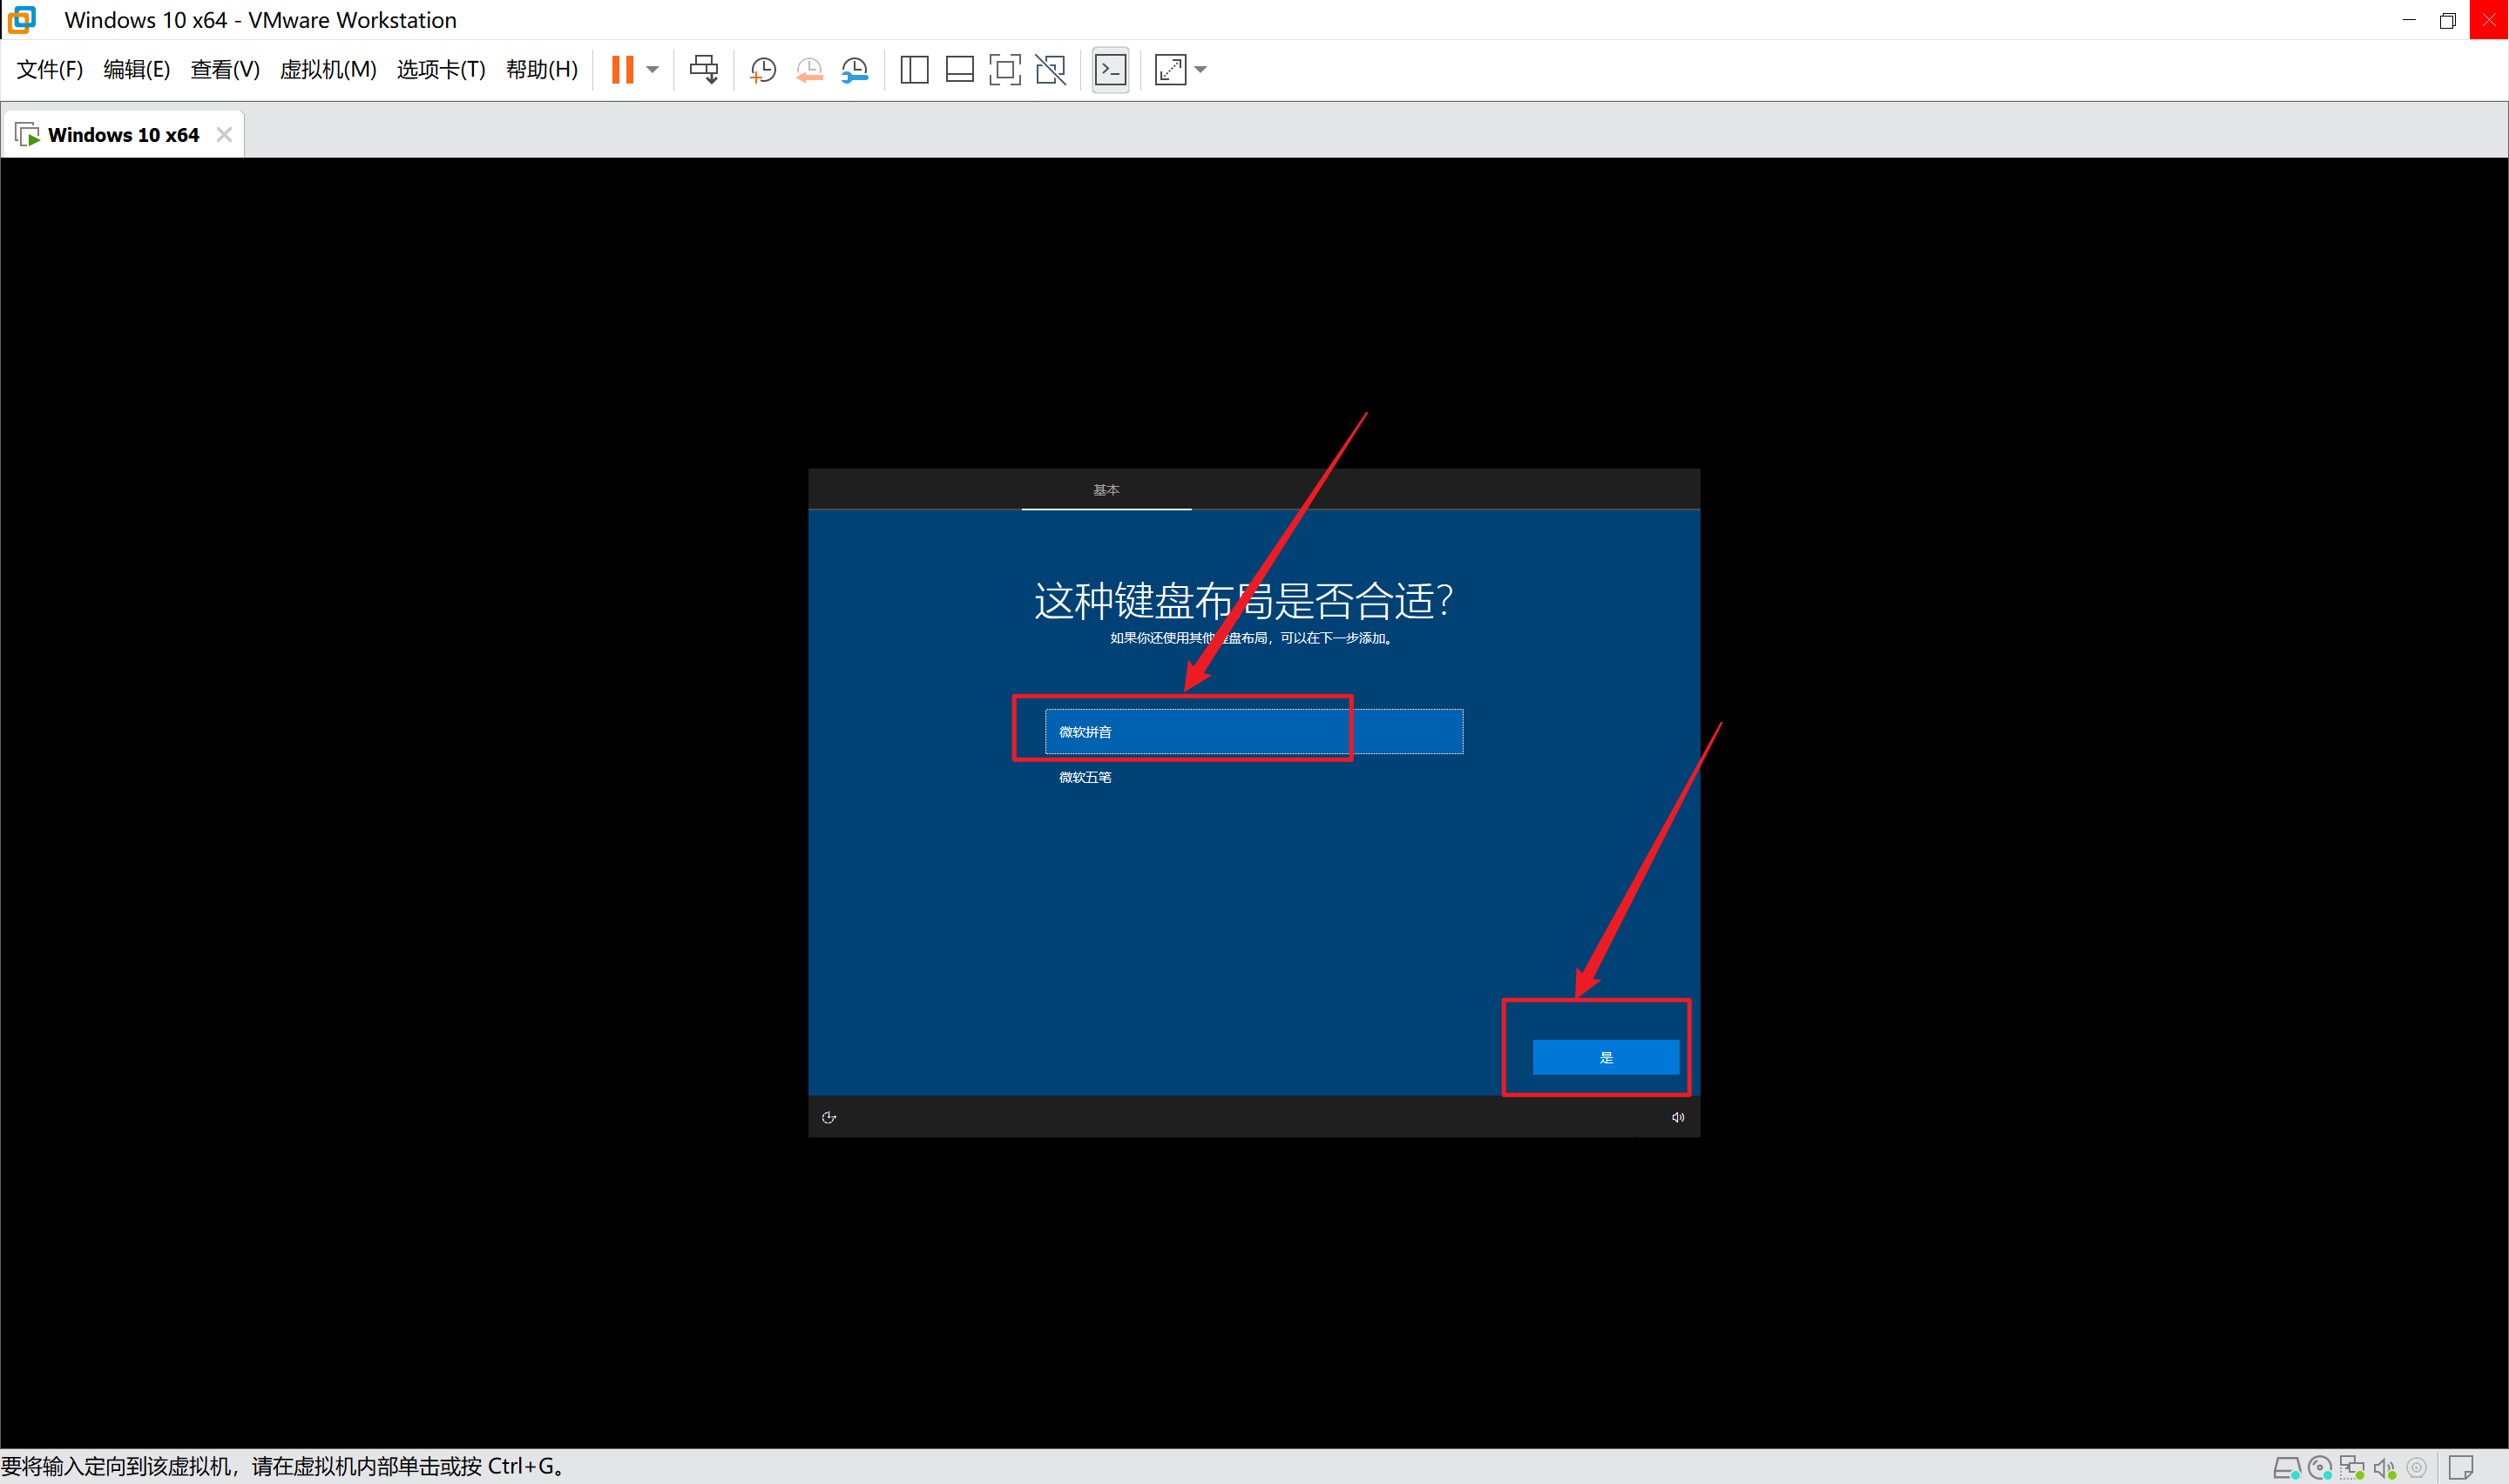Click hard disk device status icon

(x=2286, y=1468)
